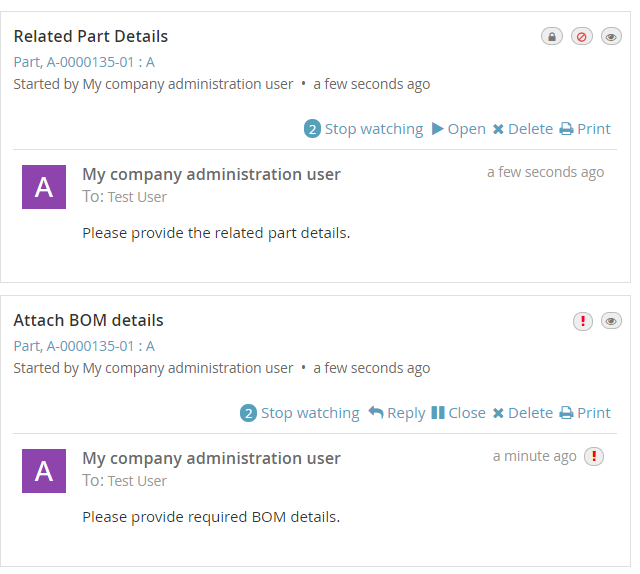Click the red prohibited icon on Related Part Details
The height and width of the screenshot is (574, 640).
pyautogui.click(x=582, y=37)
